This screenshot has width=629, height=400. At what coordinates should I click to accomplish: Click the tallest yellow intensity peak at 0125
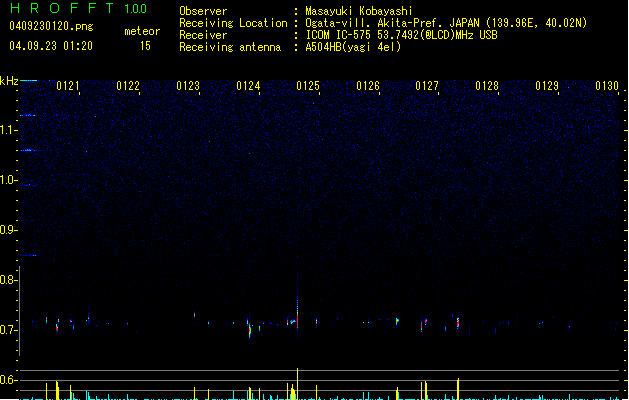pos(297,383)
